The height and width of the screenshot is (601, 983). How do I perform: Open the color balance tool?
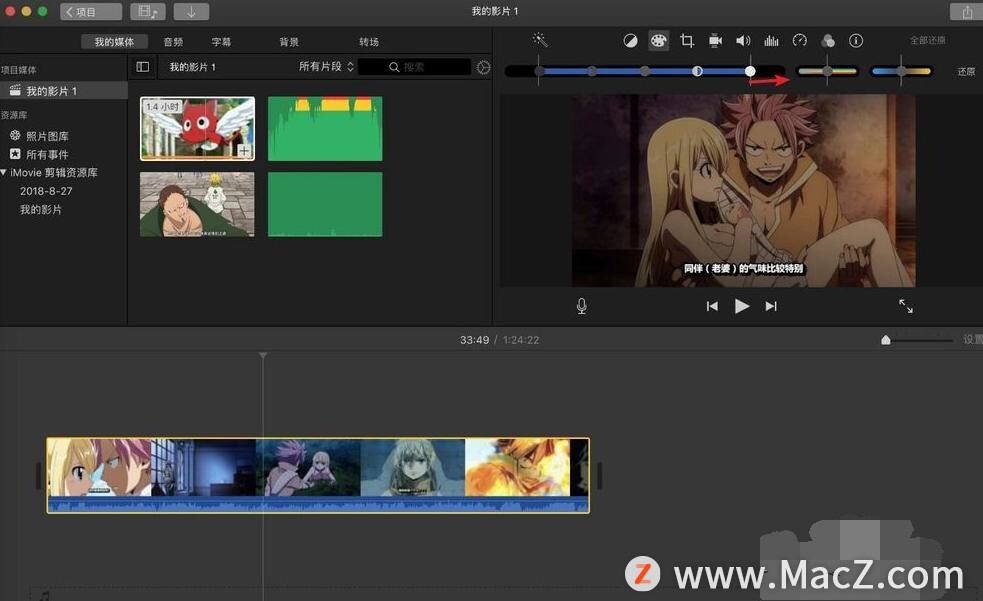(630, 41)
